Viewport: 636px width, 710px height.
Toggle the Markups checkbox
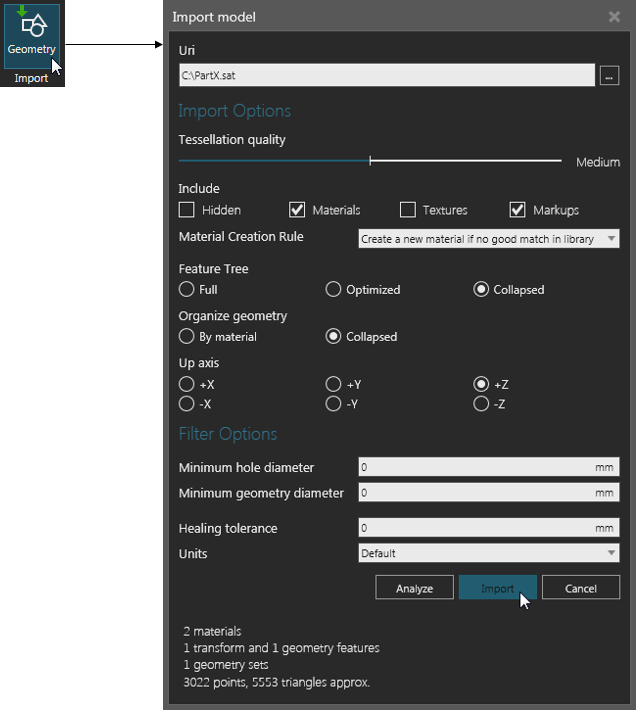(x=517, y=210)
